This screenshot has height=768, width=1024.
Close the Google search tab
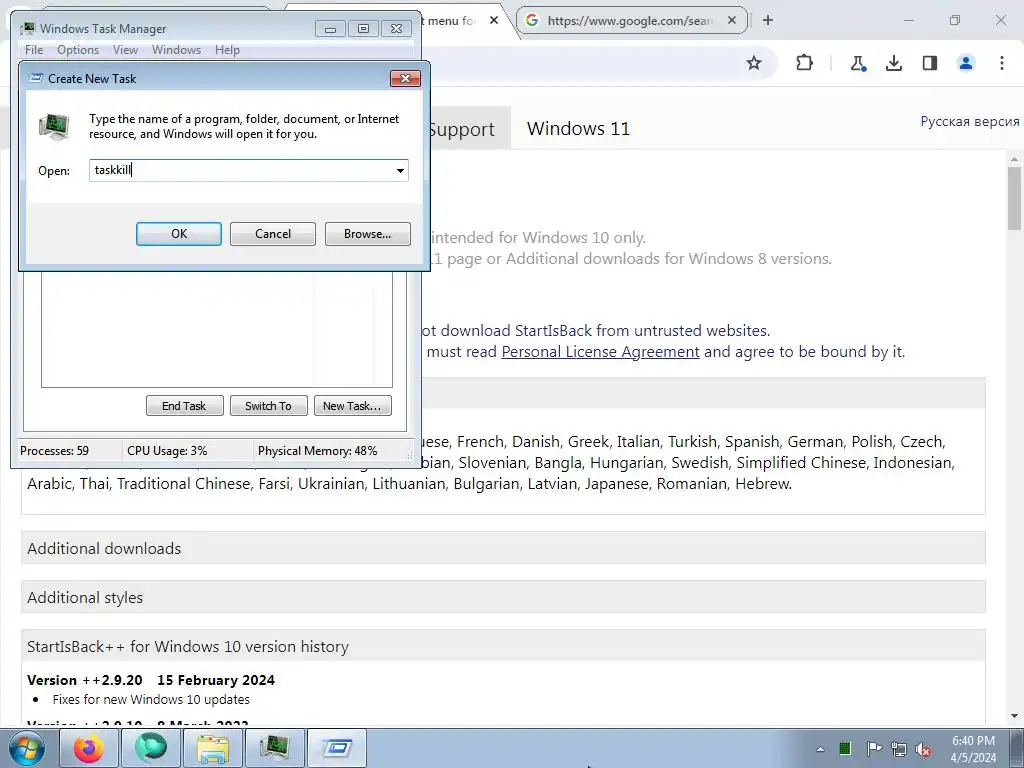pyautogui.click(x=731, y=20)
